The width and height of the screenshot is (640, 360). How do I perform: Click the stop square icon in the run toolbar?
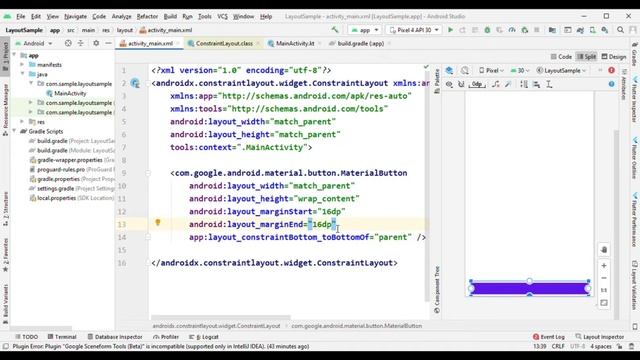pyautogui.click(x=537, y=30)
